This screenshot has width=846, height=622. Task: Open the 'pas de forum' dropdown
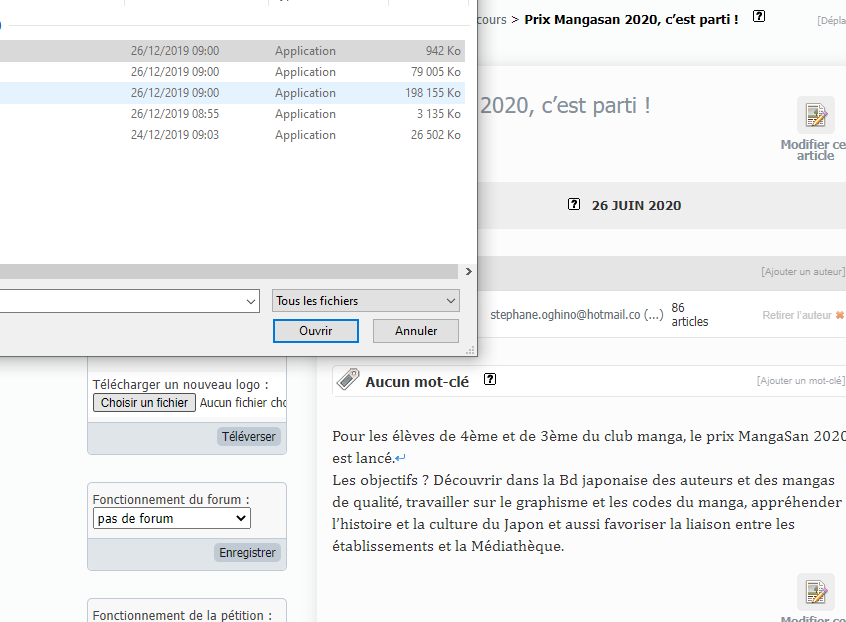171,518
